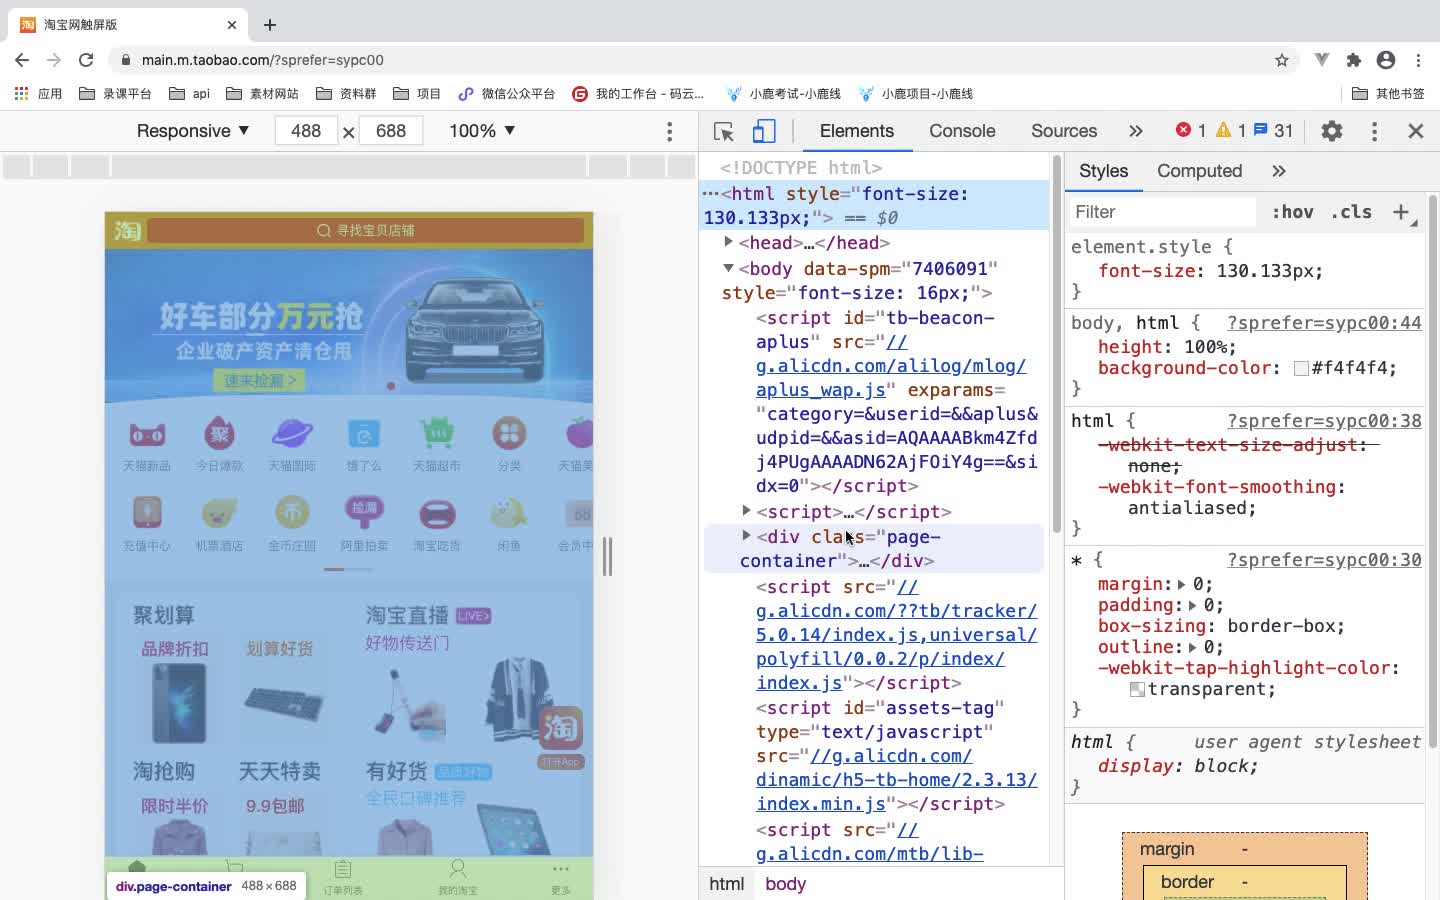Viewport: 1440px width, 900px height.
Task: Open the 100% zoom dropdown
Action: pyautogui.click(x=482, y=131)
